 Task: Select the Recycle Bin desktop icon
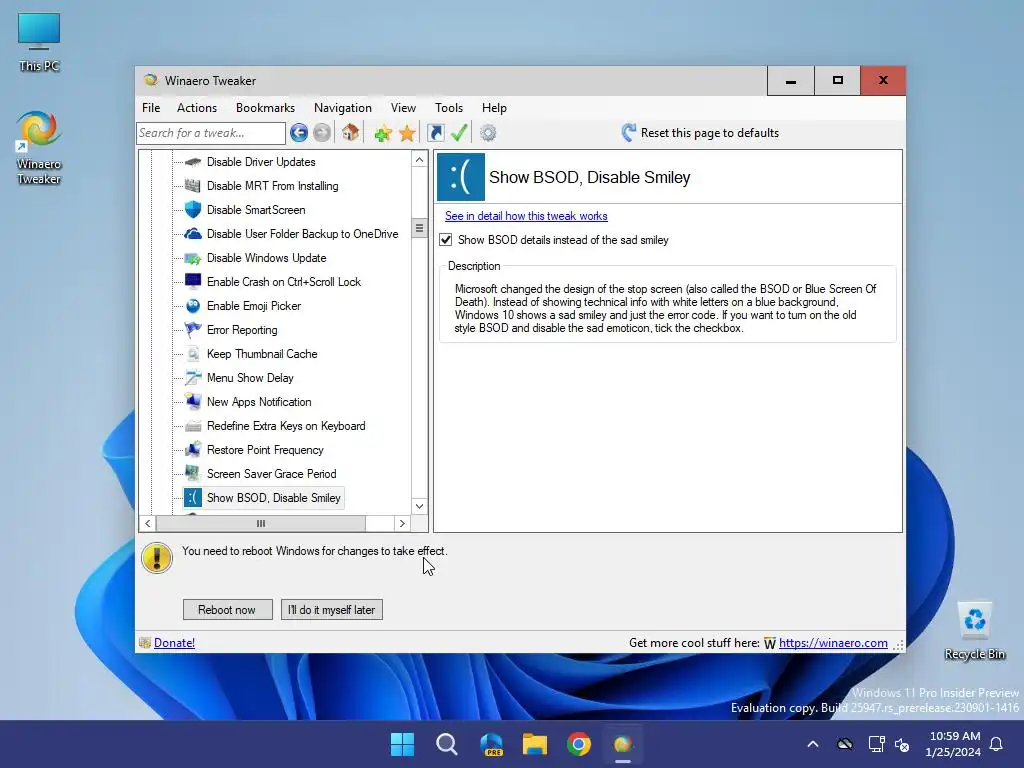tap(975, 631)
